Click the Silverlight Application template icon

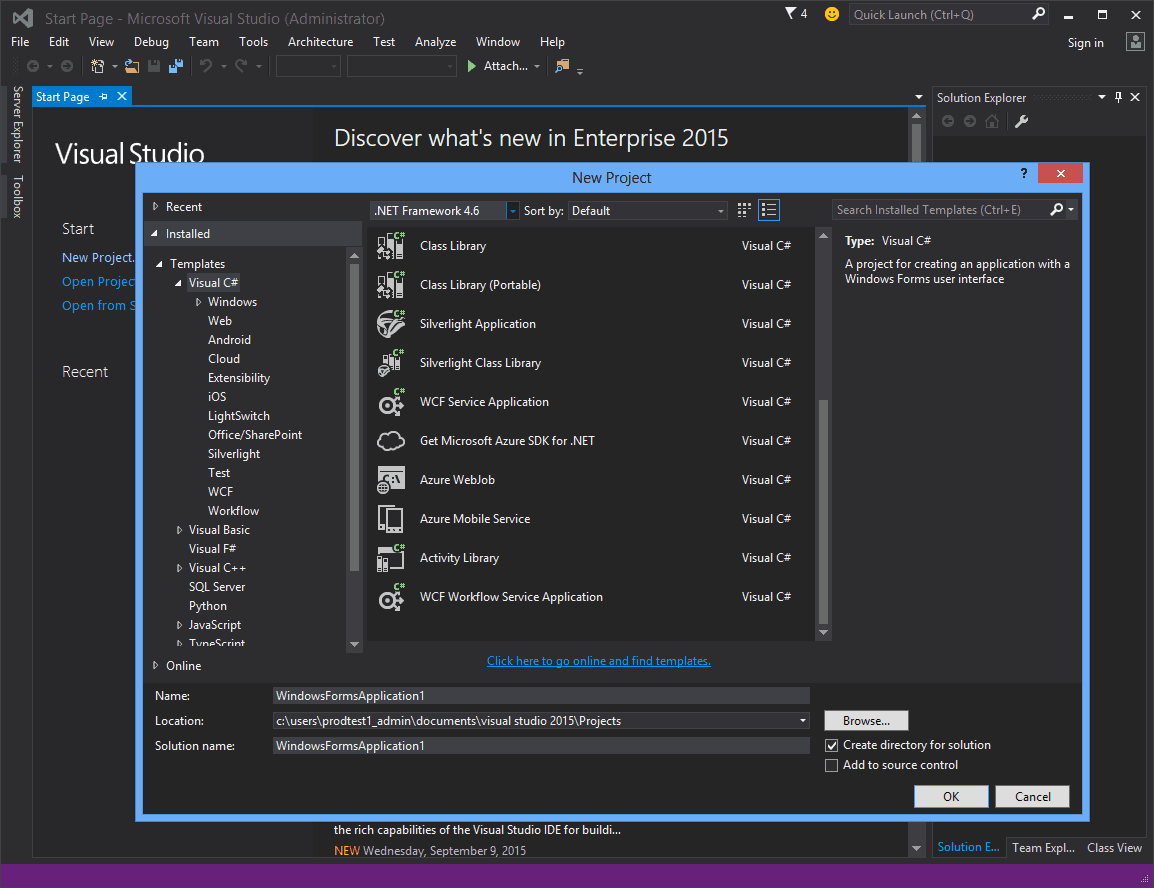click(391, 324)
